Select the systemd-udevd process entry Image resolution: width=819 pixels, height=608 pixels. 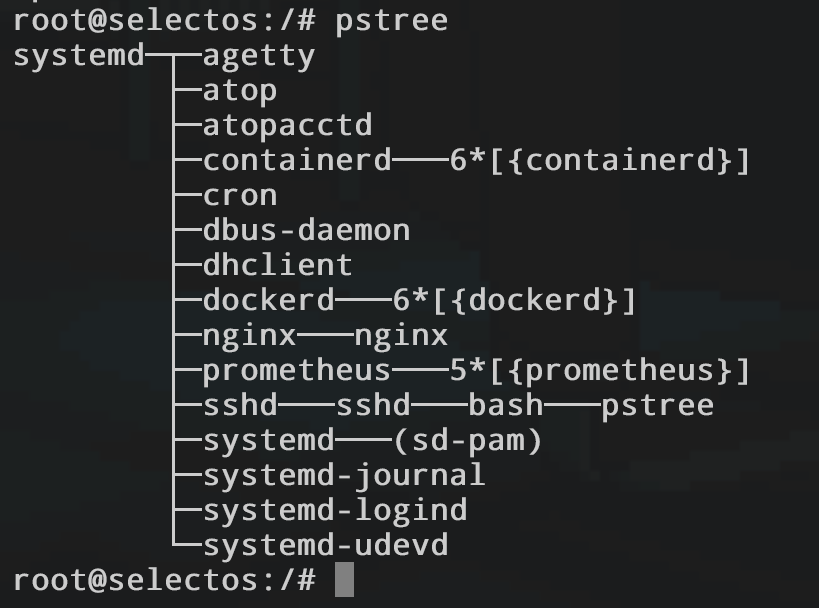click(325, 546)
